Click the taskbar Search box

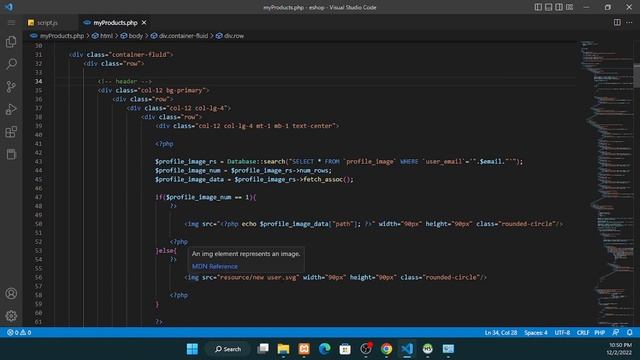tap(228, 349)
